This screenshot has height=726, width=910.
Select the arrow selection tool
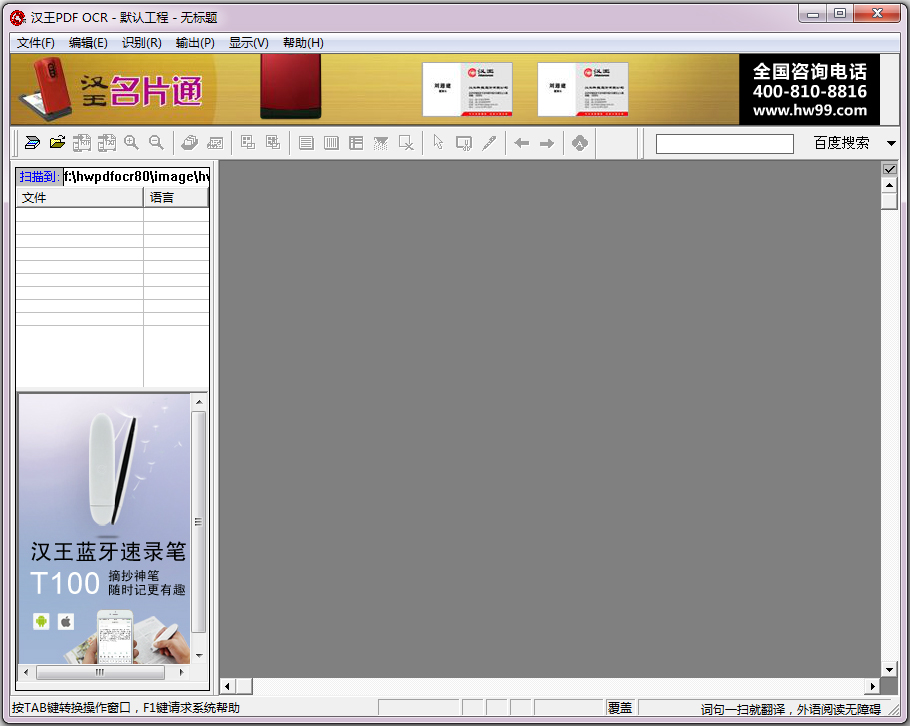pyautogui.click(x=438, y=142)
